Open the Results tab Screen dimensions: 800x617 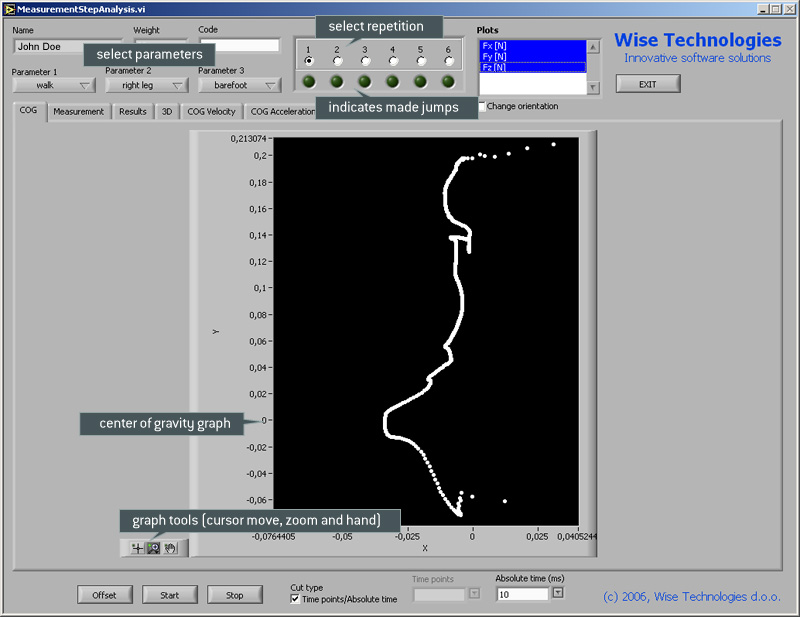tap(133, 111)
